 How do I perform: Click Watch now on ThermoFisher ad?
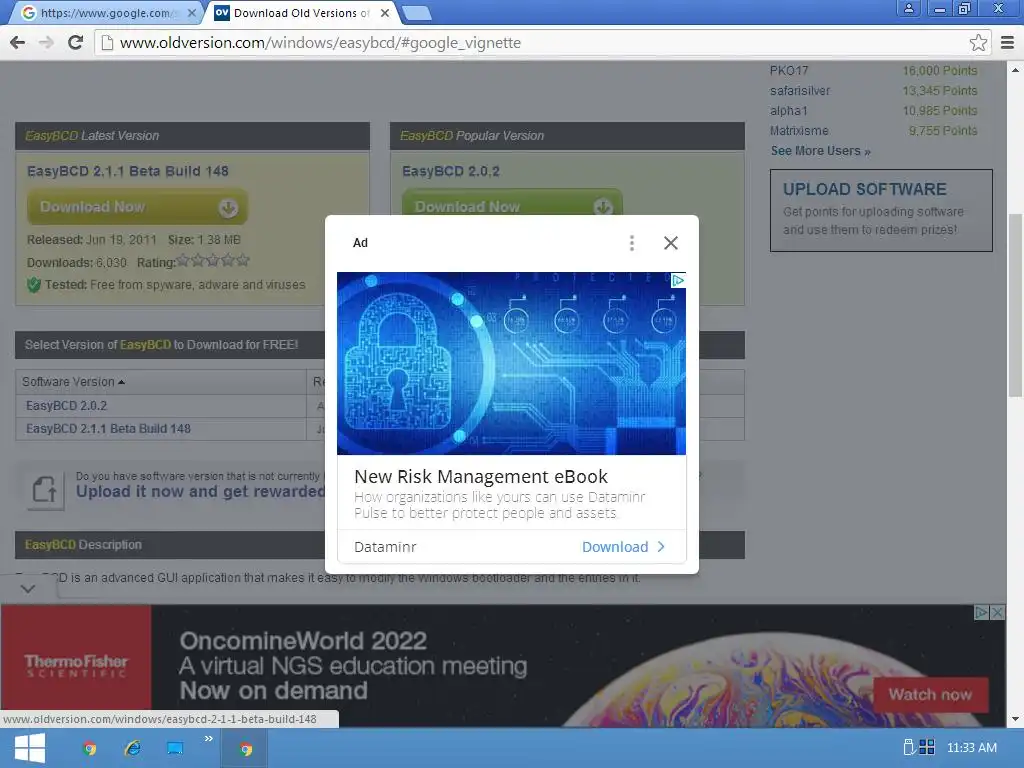pyautogui.click(x=930, y=695)
